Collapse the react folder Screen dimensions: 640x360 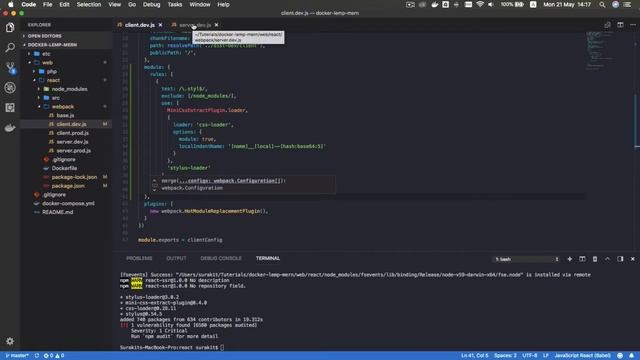pos(53,80)
